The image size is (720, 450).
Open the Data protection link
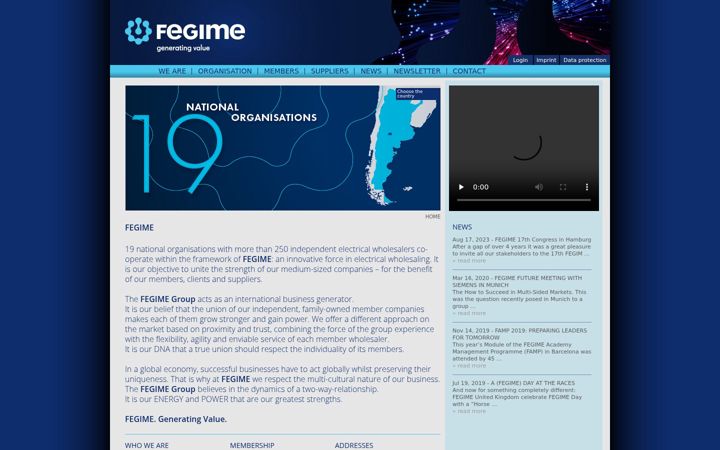click(585, 60)
